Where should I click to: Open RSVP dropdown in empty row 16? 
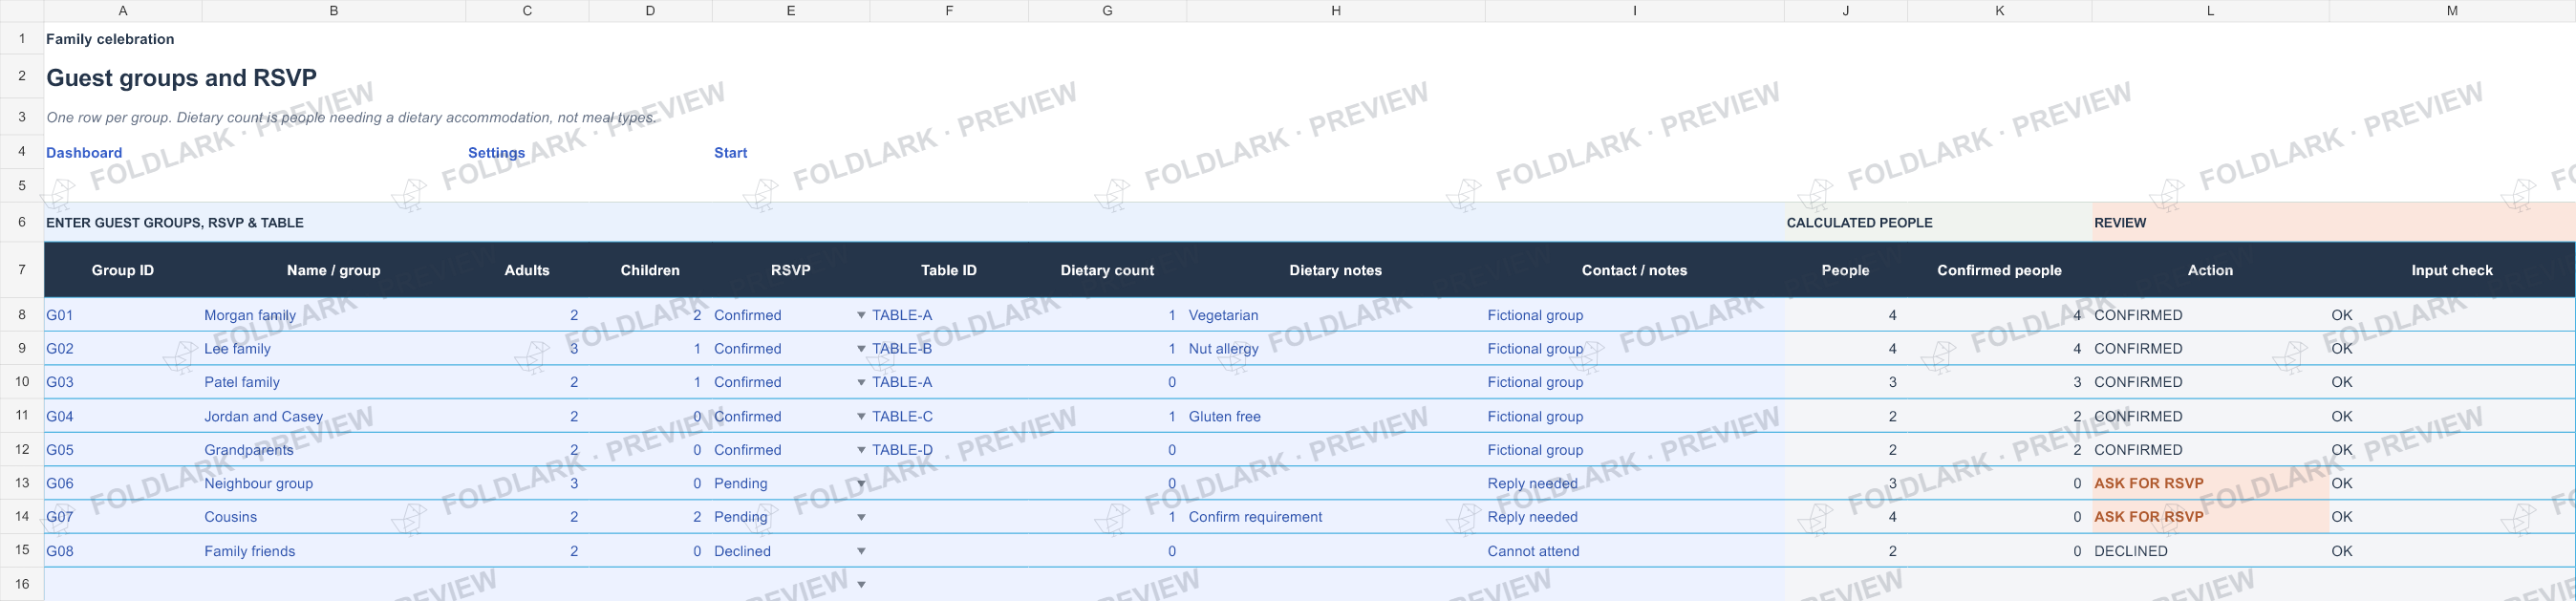coord(861,584)
